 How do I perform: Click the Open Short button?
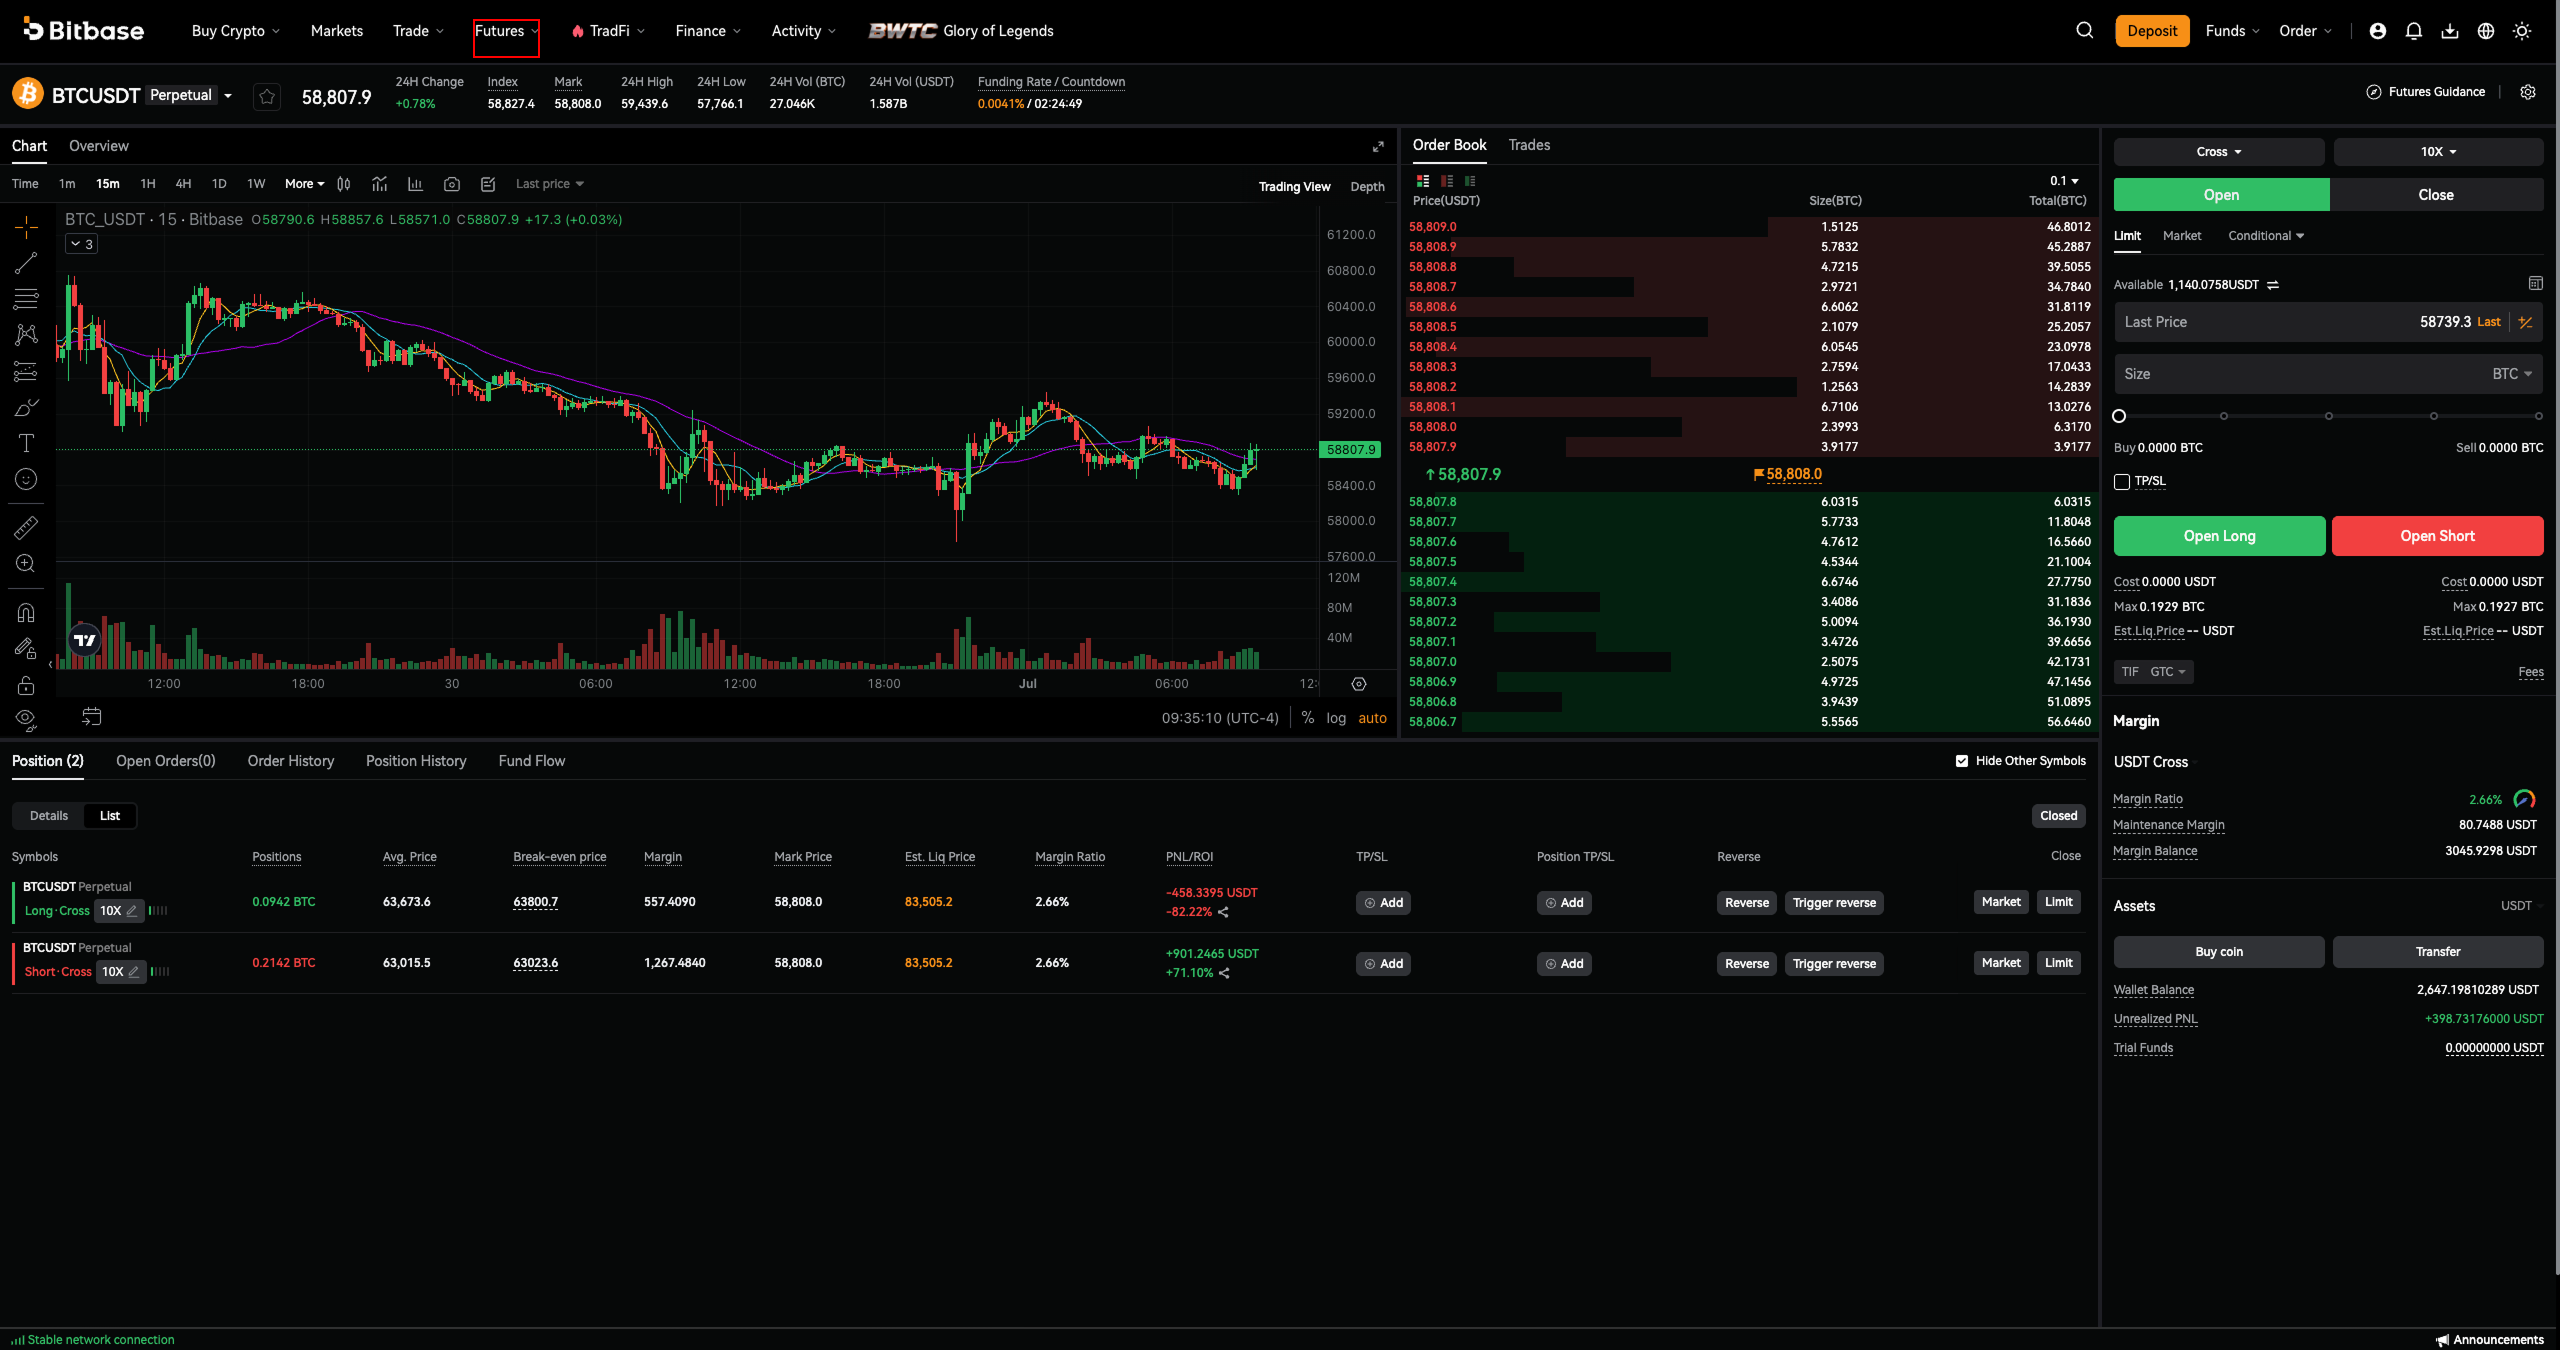tap(2437, 536)
